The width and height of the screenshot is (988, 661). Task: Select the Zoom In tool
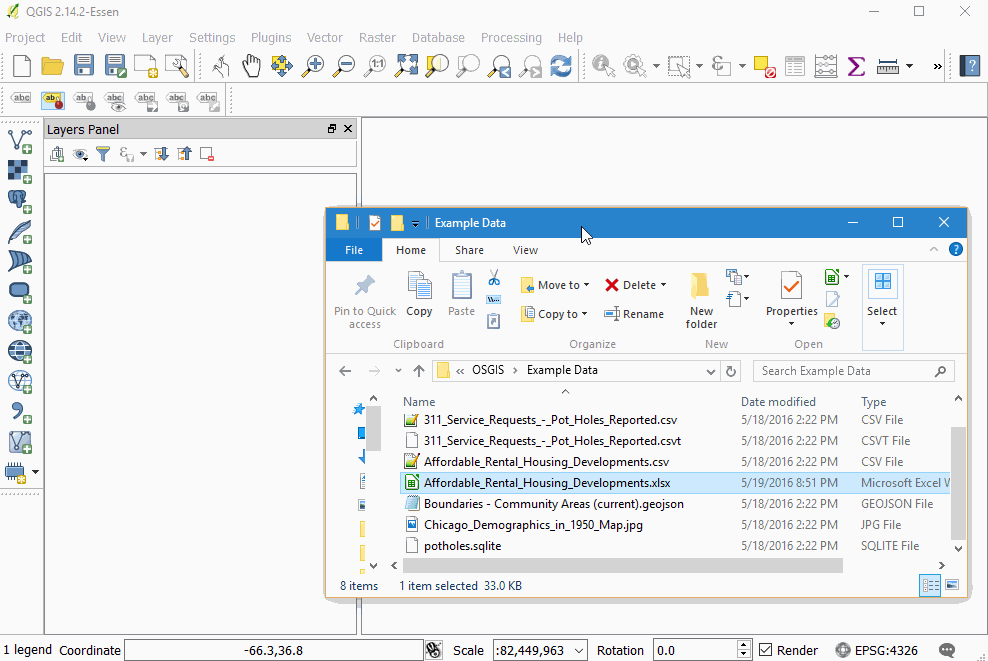coord(313,66)
